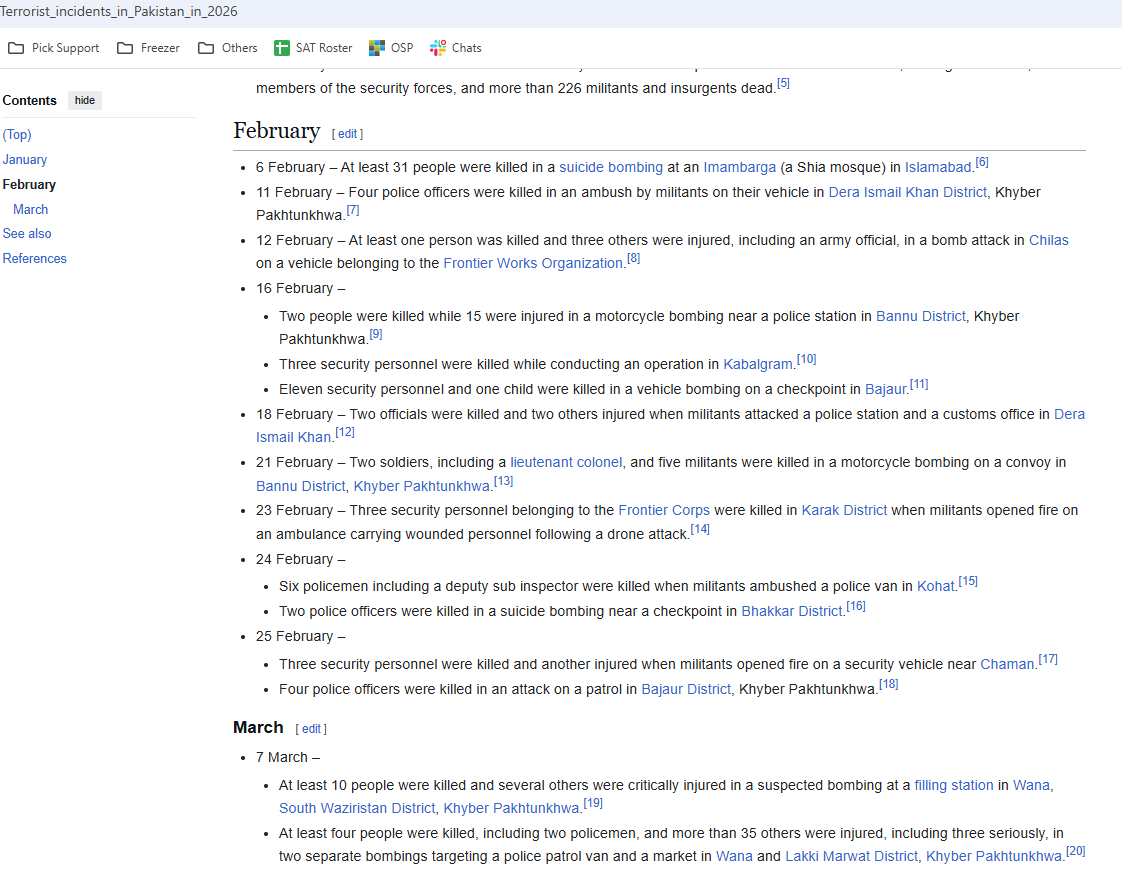This screenshot has height=870, width=1122.
Task: Open the Karak District link
Action: tap(844, 510)
